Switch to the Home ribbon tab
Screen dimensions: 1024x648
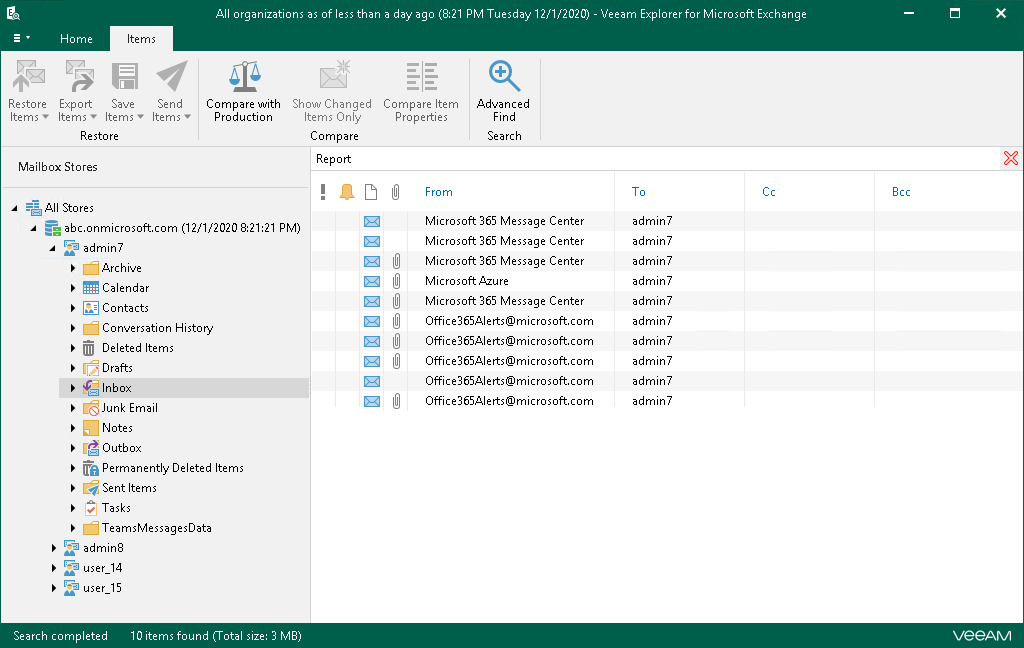(76, 39)
